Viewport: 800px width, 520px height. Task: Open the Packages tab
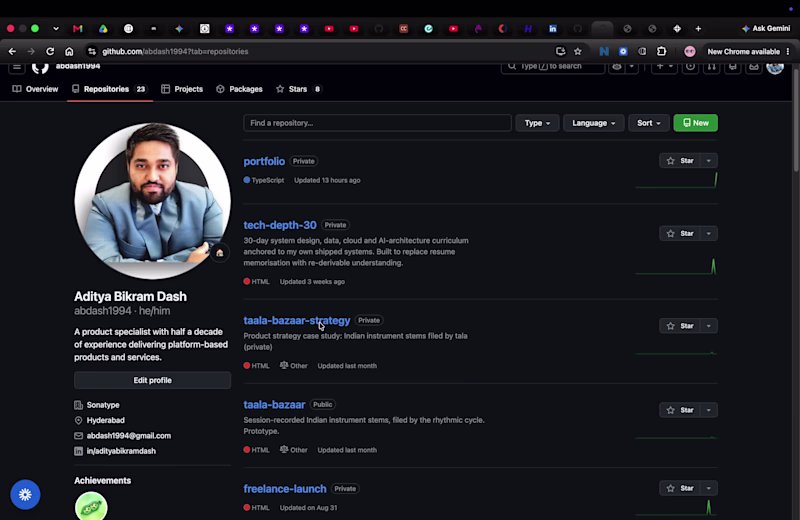239,89
